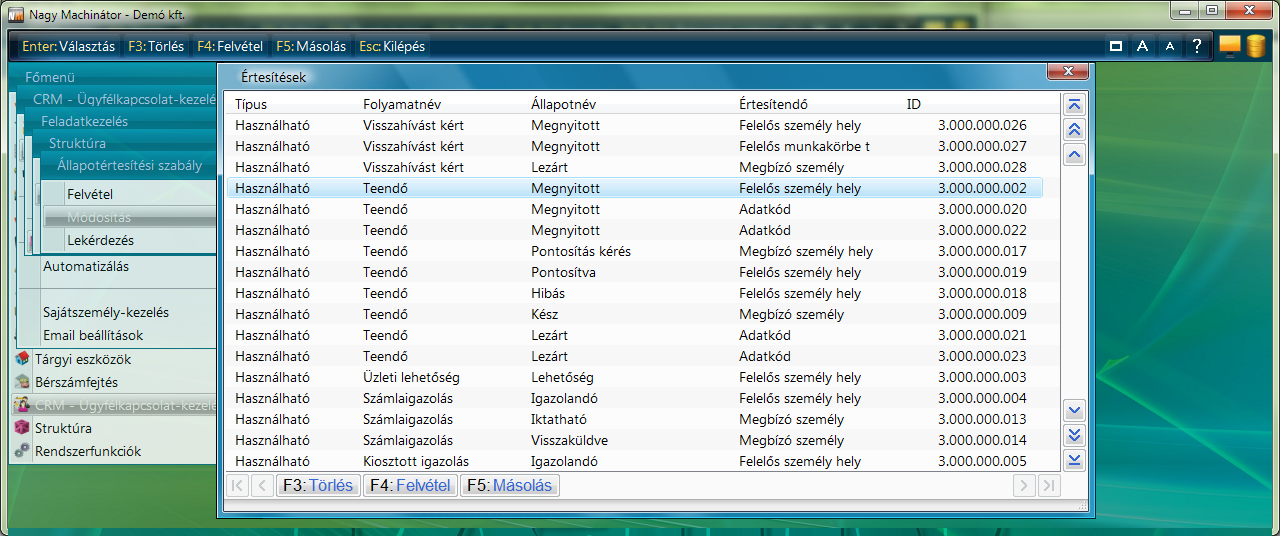Open Tárgyi eszközök menu entry
The height and width of the screenshot is (536, 1280).
point(83,359)
